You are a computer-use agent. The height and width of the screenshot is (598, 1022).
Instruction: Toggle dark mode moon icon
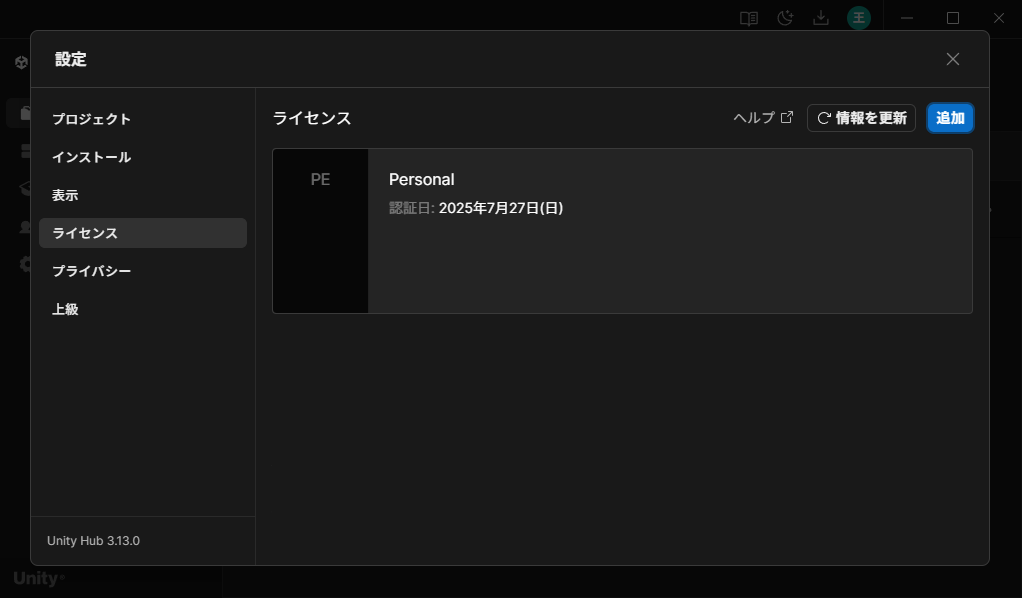[785, 18]
